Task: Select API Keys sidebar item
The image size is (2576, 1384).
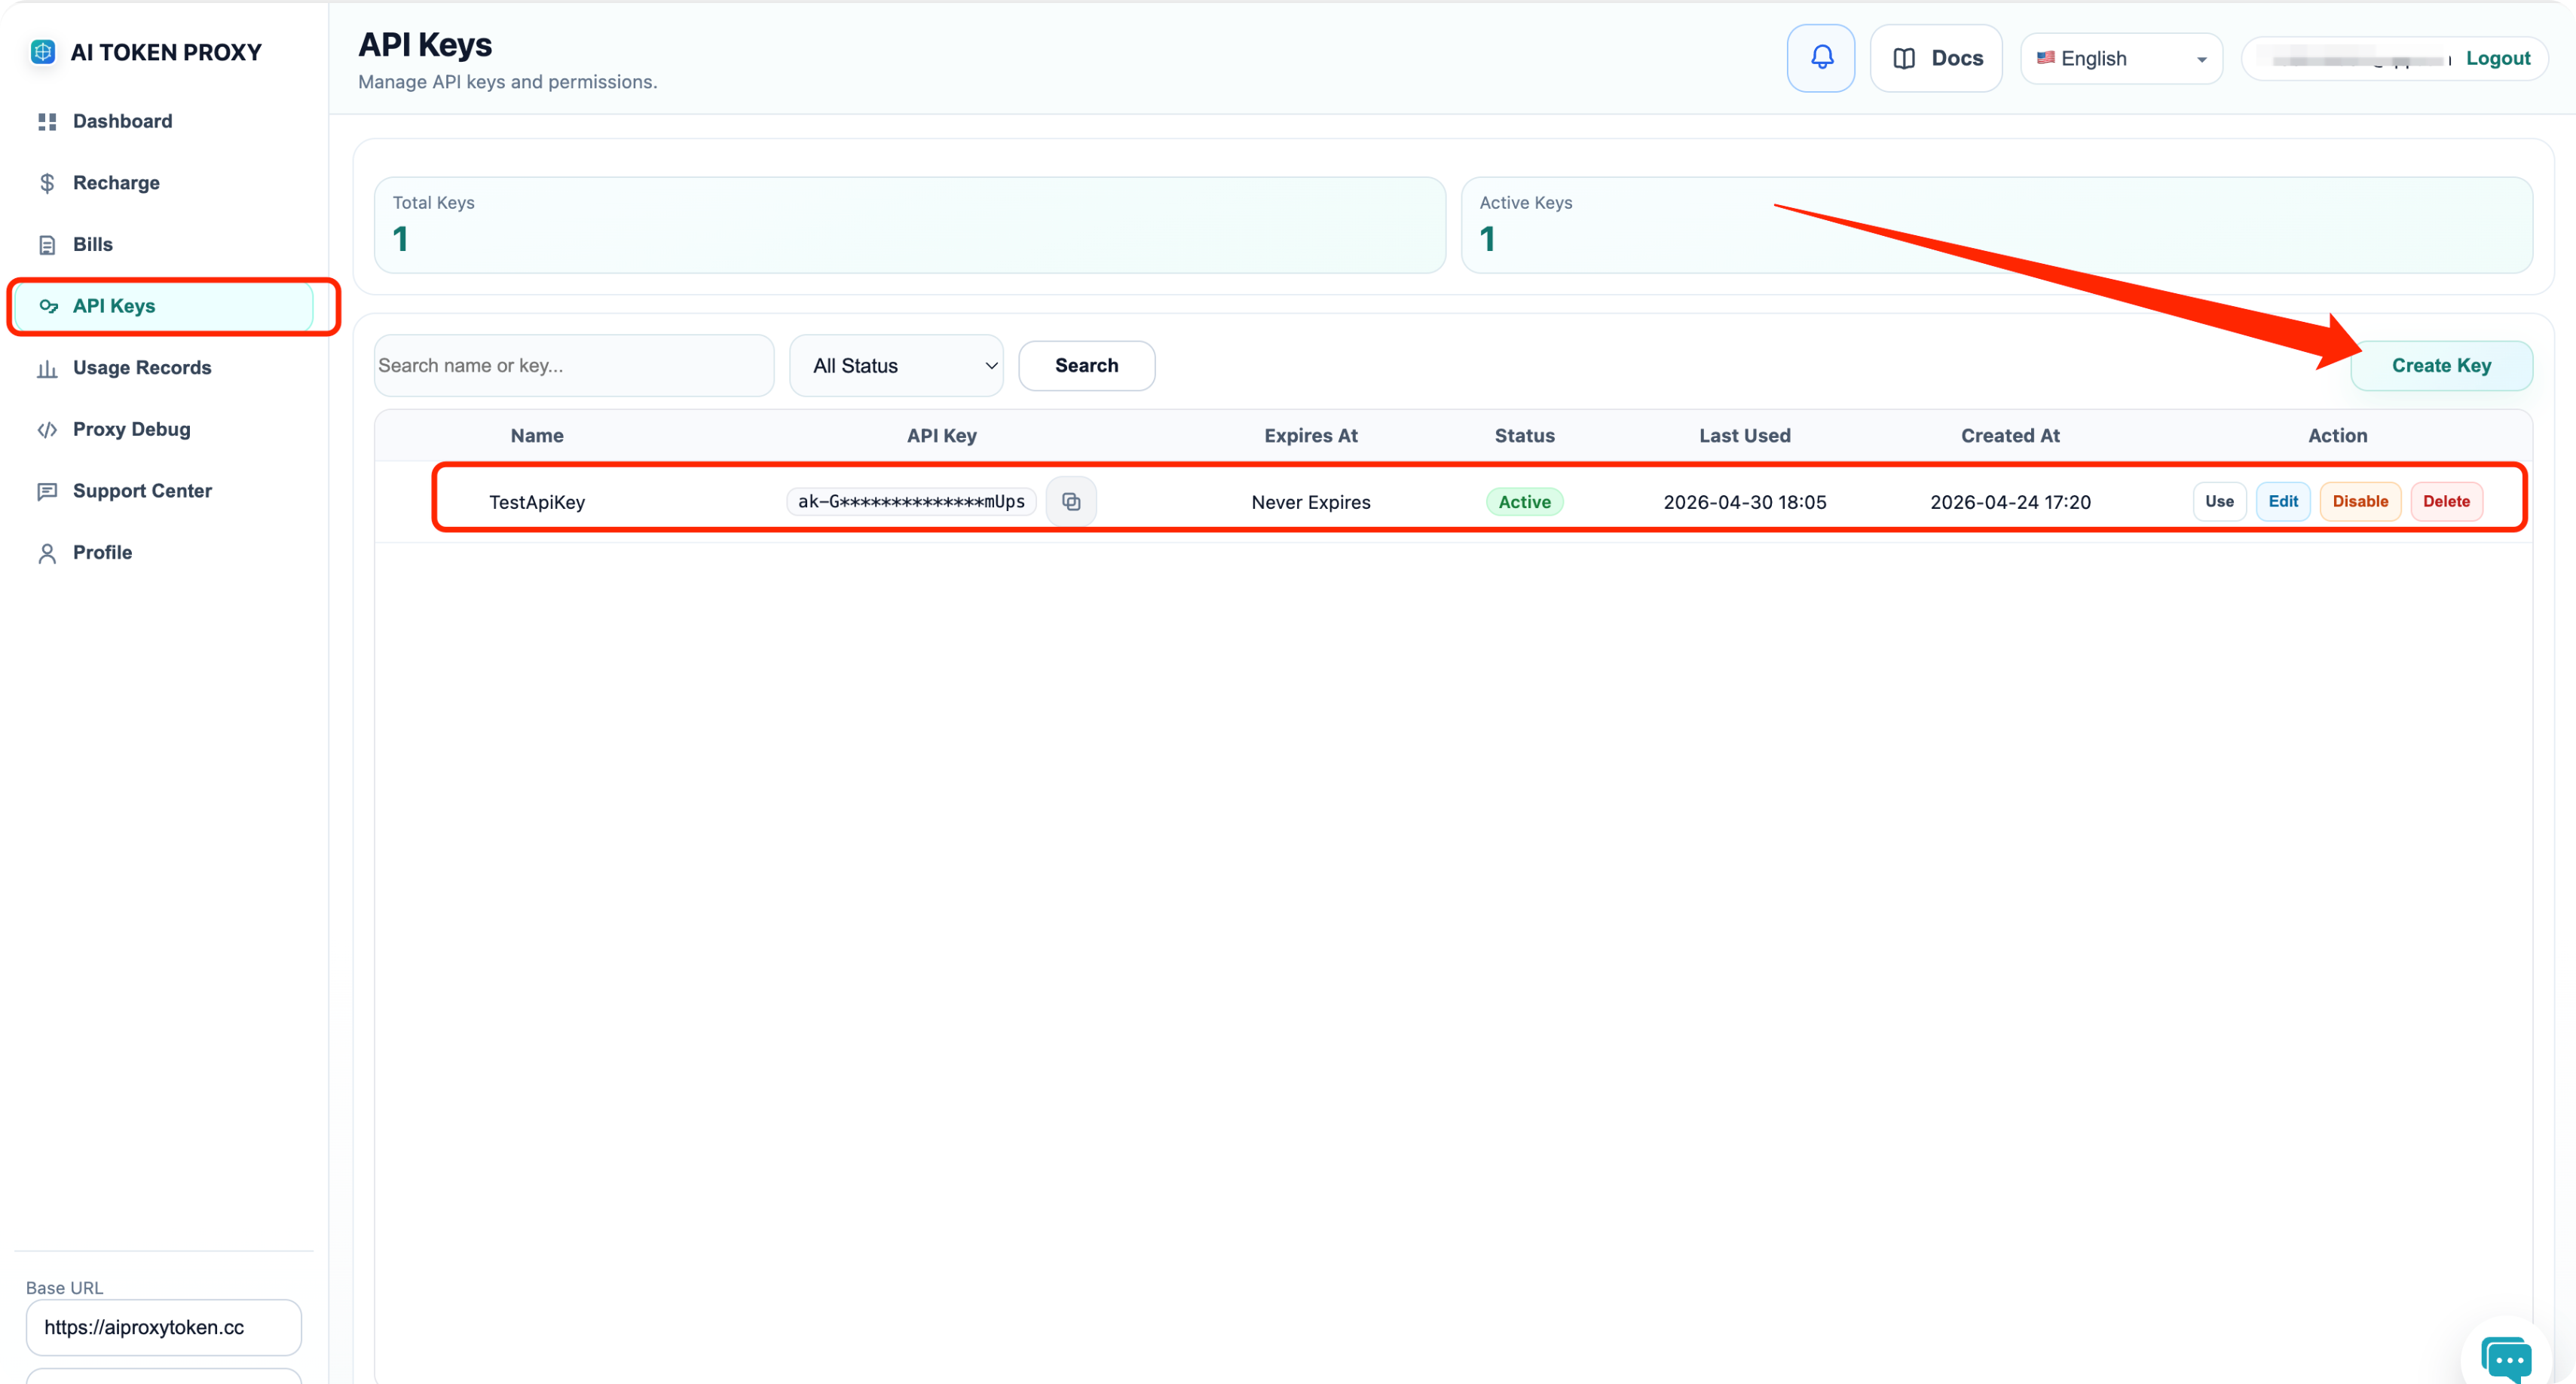Action: click(x=164, y=306)
